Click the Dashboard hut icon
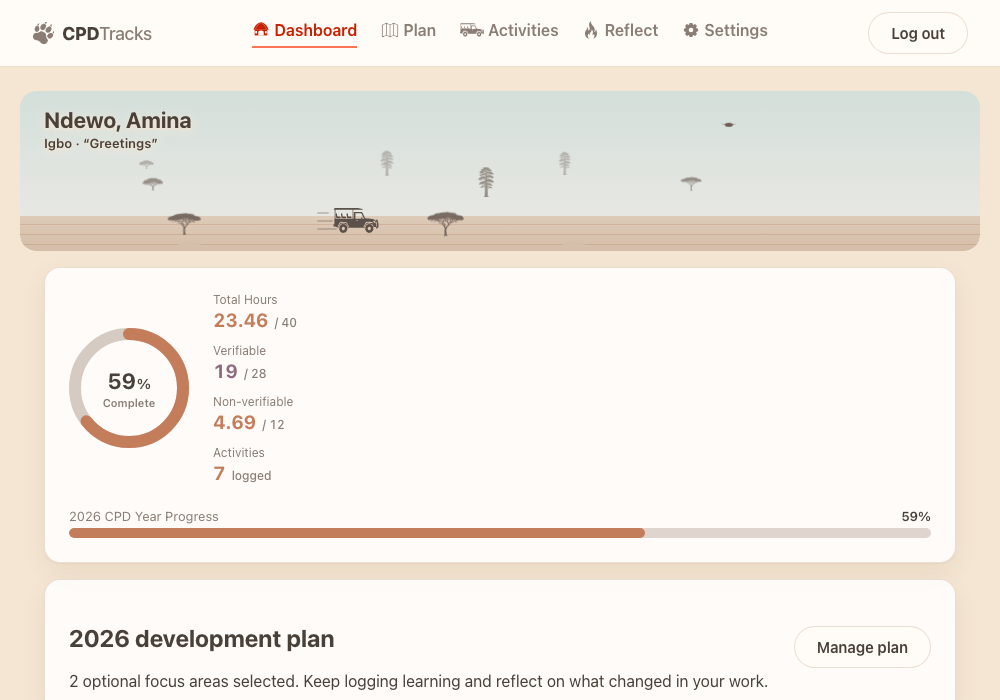The image size is (1000, 700). pyautogui.click(x=260, y=30)
